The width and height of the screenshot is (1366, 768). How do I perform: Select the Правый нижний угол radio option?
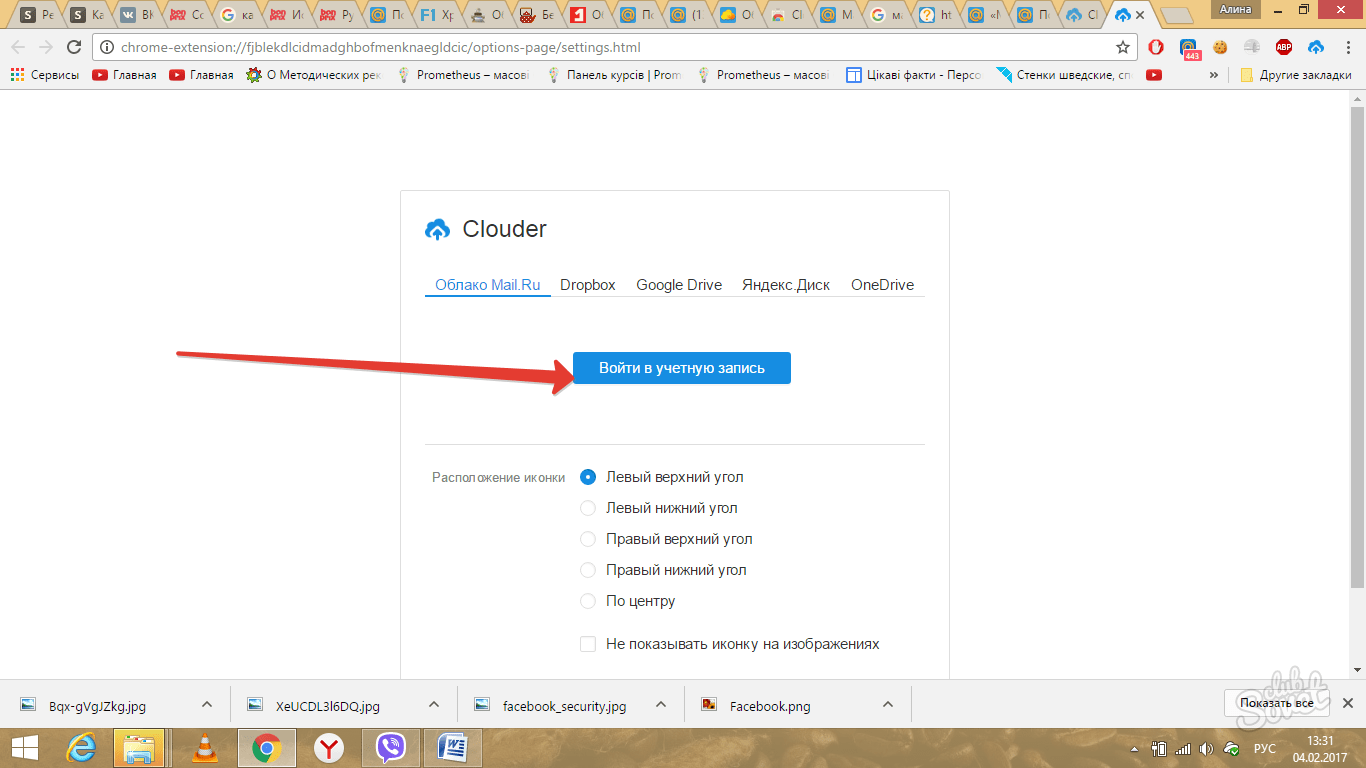click(x=588, y=570)
